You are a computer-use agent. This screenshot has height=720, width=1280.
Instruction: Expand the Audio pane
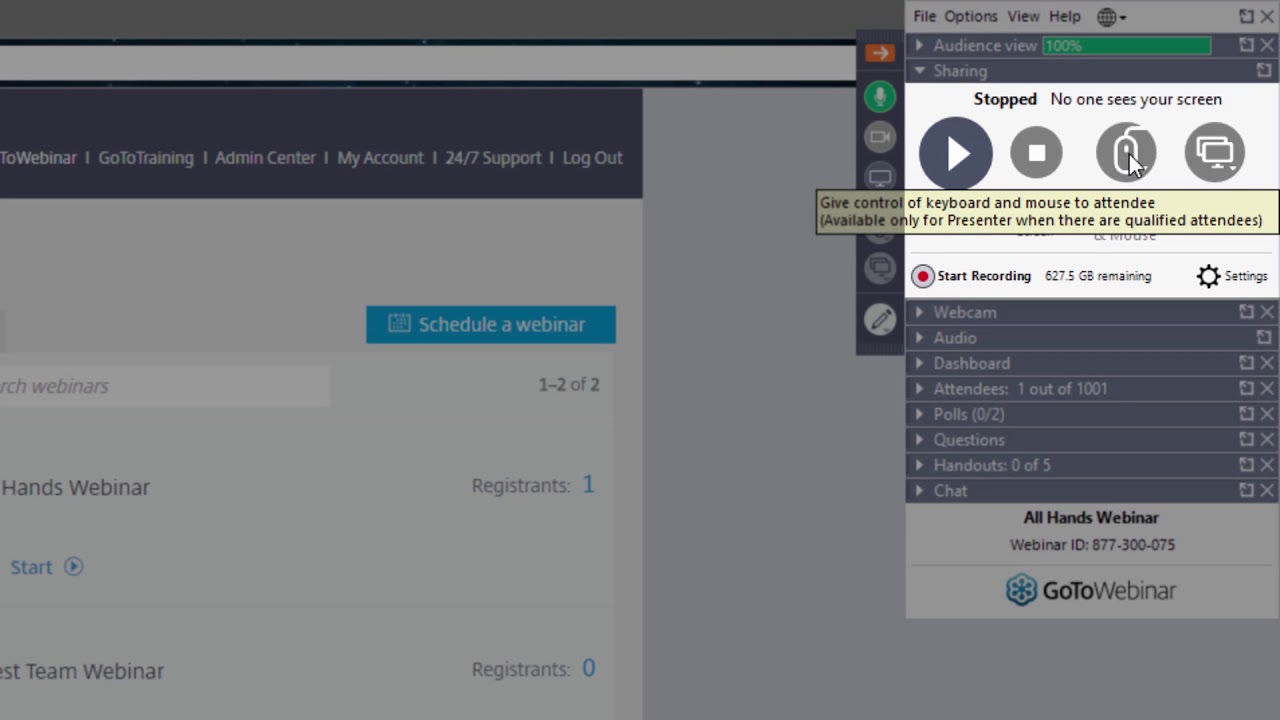(x=919, y=338)
